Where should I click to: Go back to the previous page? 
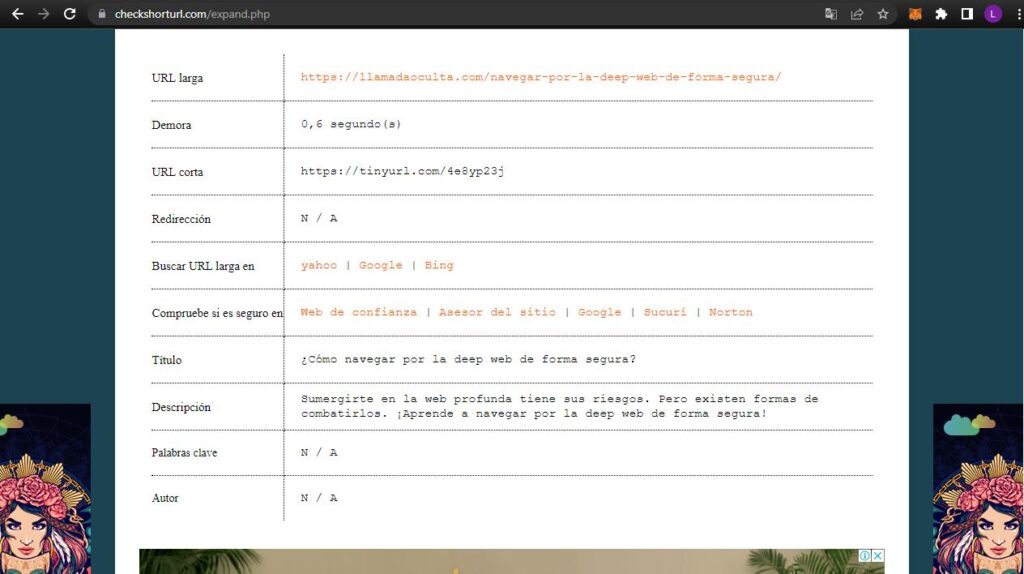[17, 14]
